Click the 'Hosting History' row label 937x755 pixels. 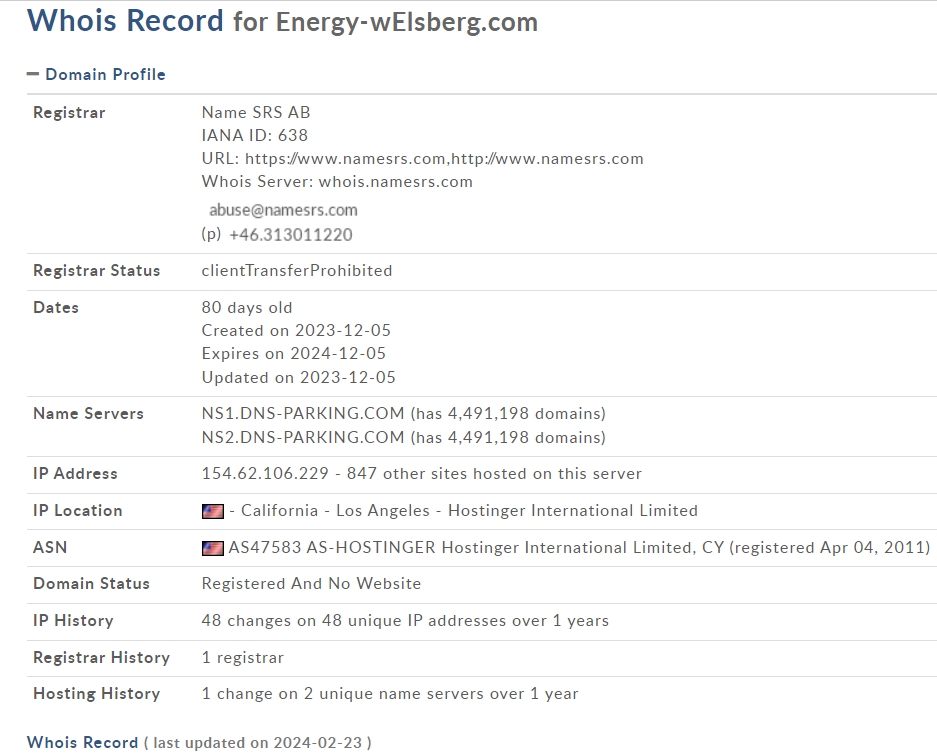[x=97, y=694]
